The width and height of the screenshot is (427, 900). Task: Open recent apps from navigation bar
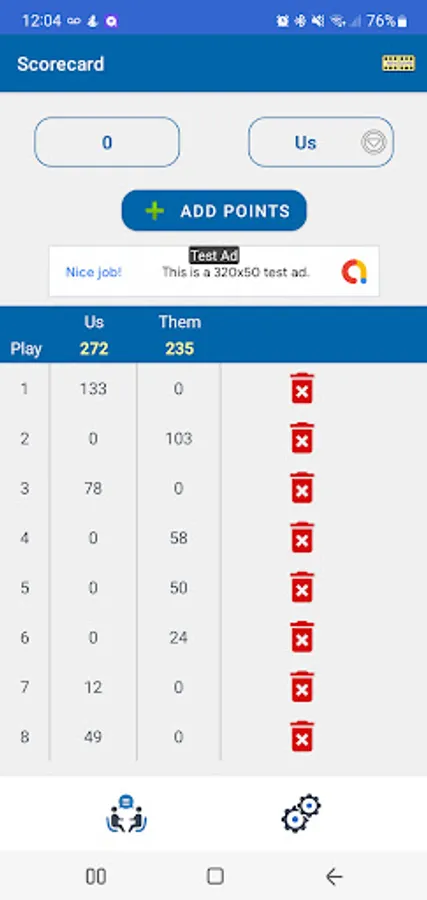[95, 876]
